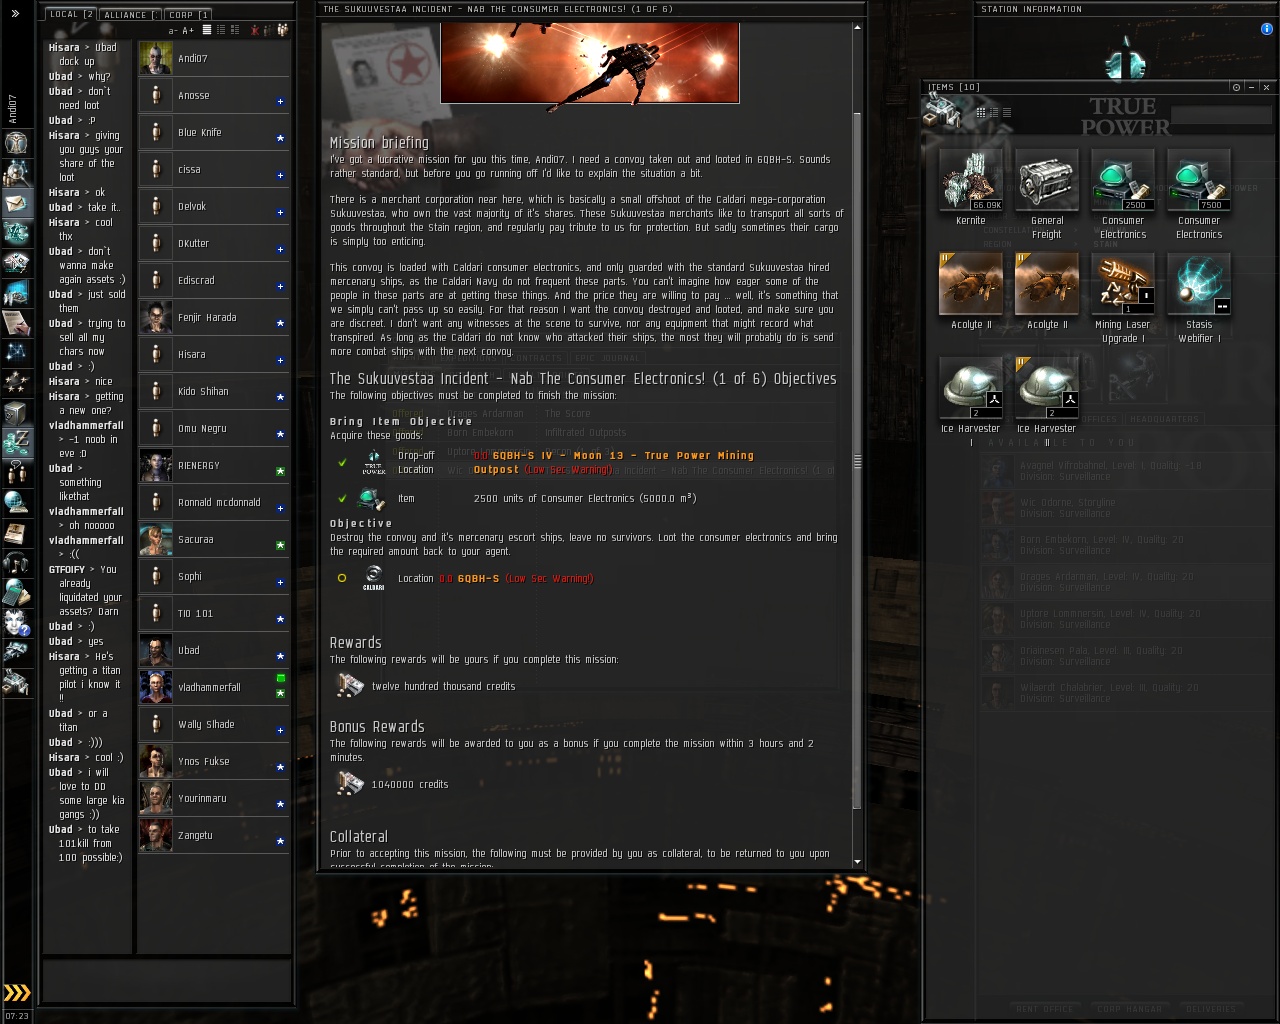Open the corporation five-star icon in sidebar
The height and width of the screenshot is (1024, 1280).
coord(15,382)
